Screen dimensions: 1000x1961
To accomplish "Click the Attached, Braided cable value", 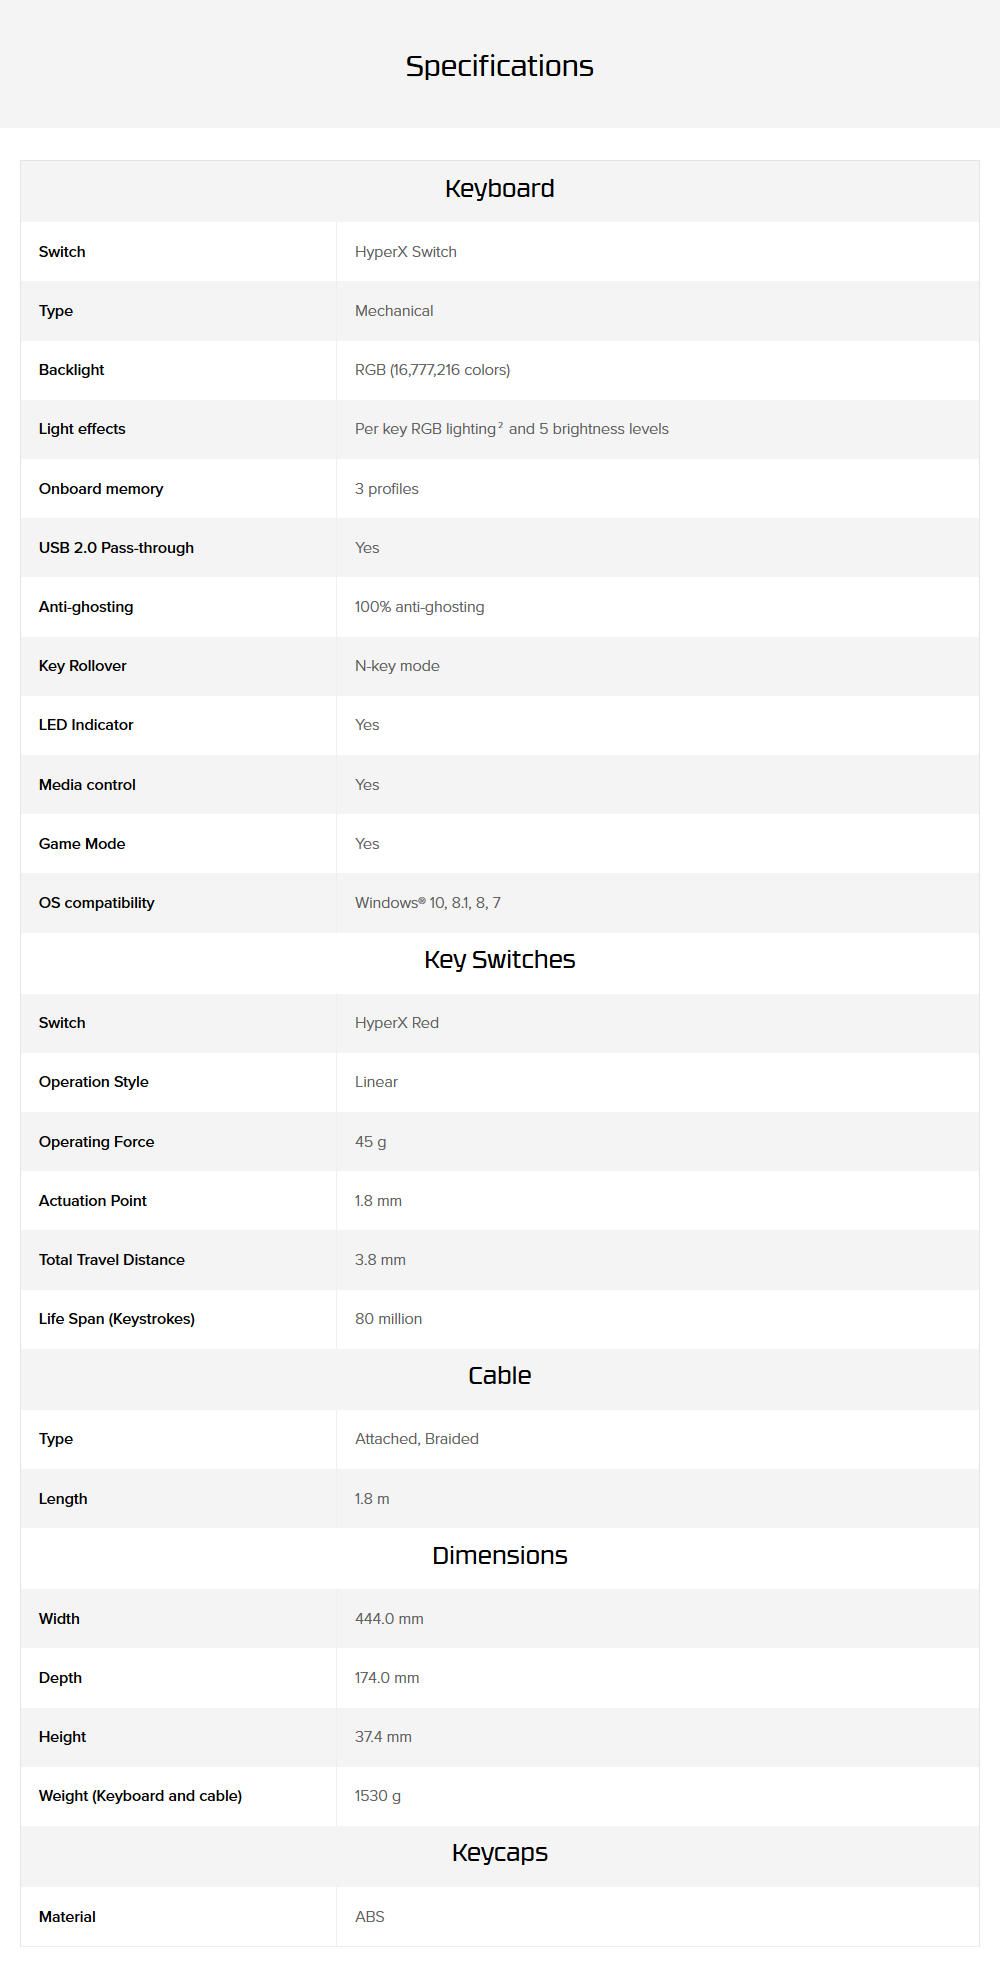I will 416,1439.
